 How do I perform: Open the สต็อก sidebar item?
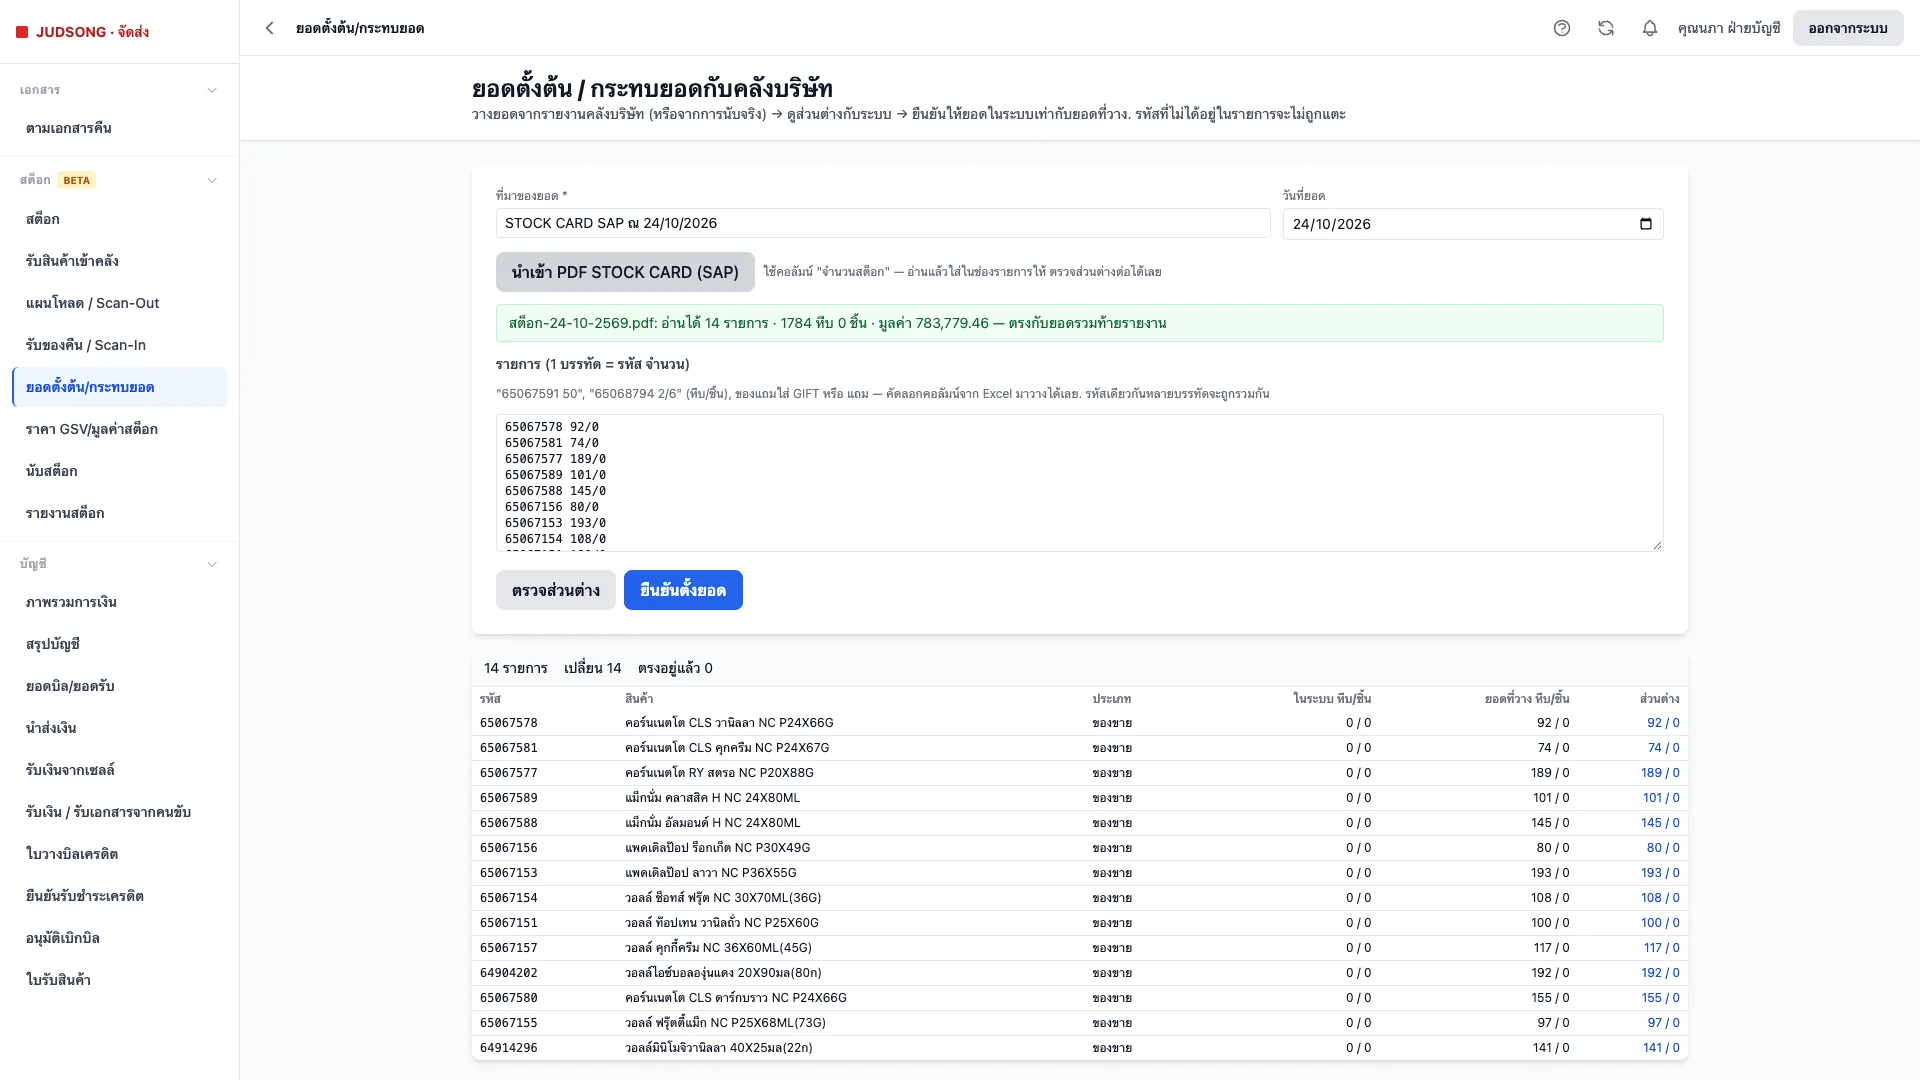click(x=119, y=219)
